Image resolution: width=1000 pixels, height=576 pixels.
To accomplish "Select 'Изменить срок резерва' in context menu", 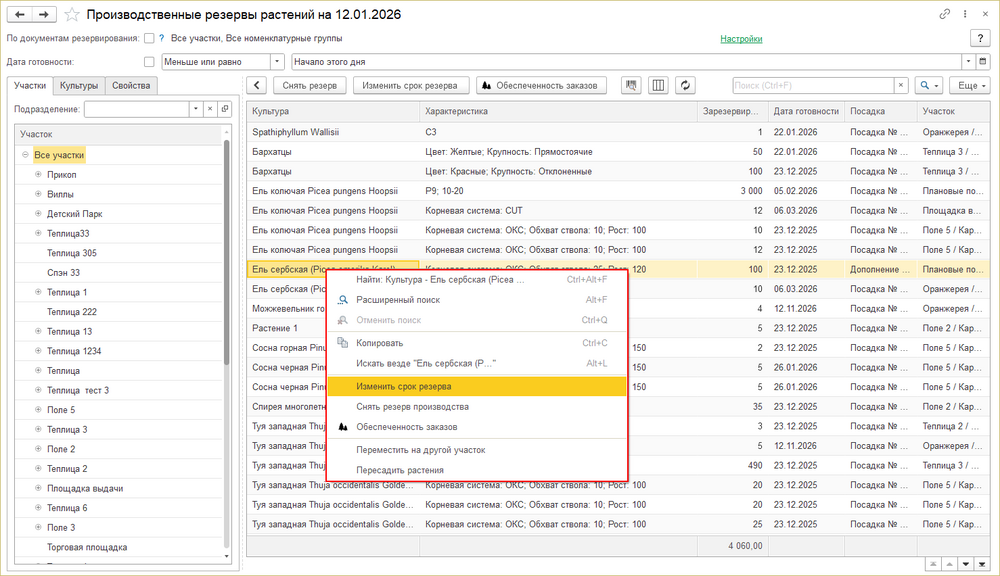I will pos(403,386).
